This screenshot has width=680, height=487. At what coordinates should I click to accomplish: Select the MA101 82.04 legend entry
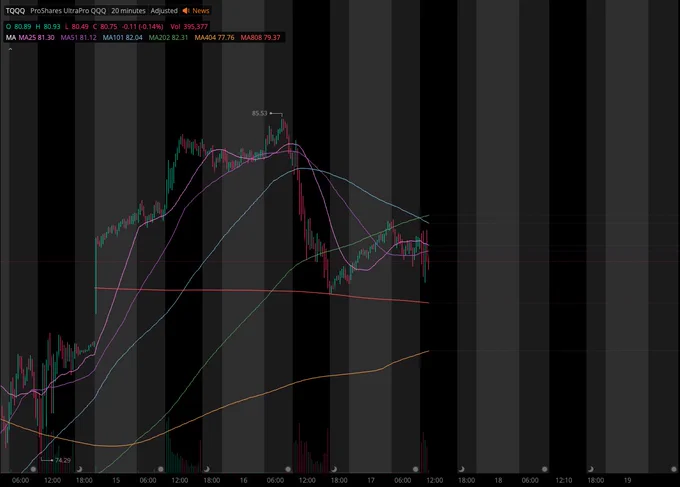pyautogui.click(x=122, y=38)
